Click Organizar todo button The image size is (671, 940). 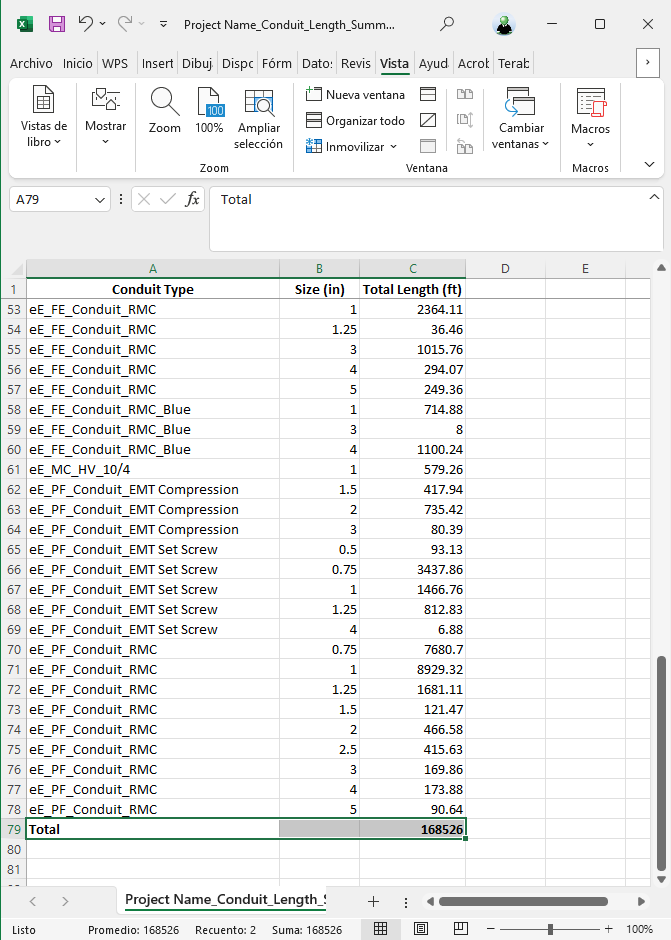(x=356, y=120)
